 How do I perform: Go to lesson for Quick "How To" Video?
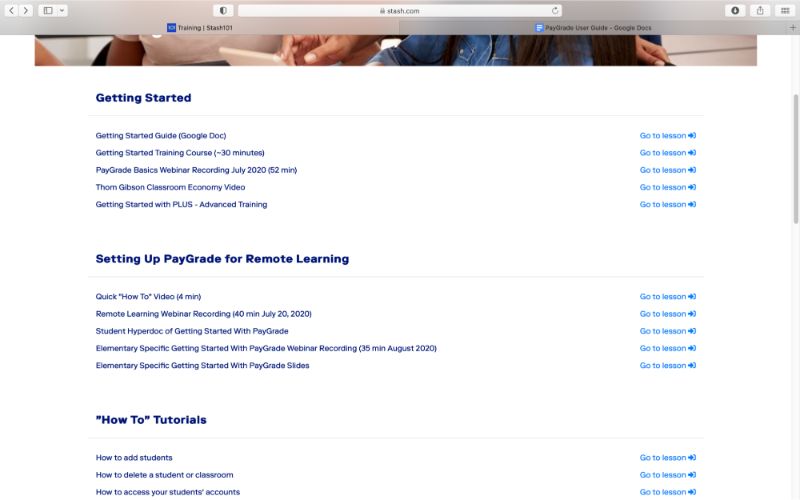(x=667, y=296)
